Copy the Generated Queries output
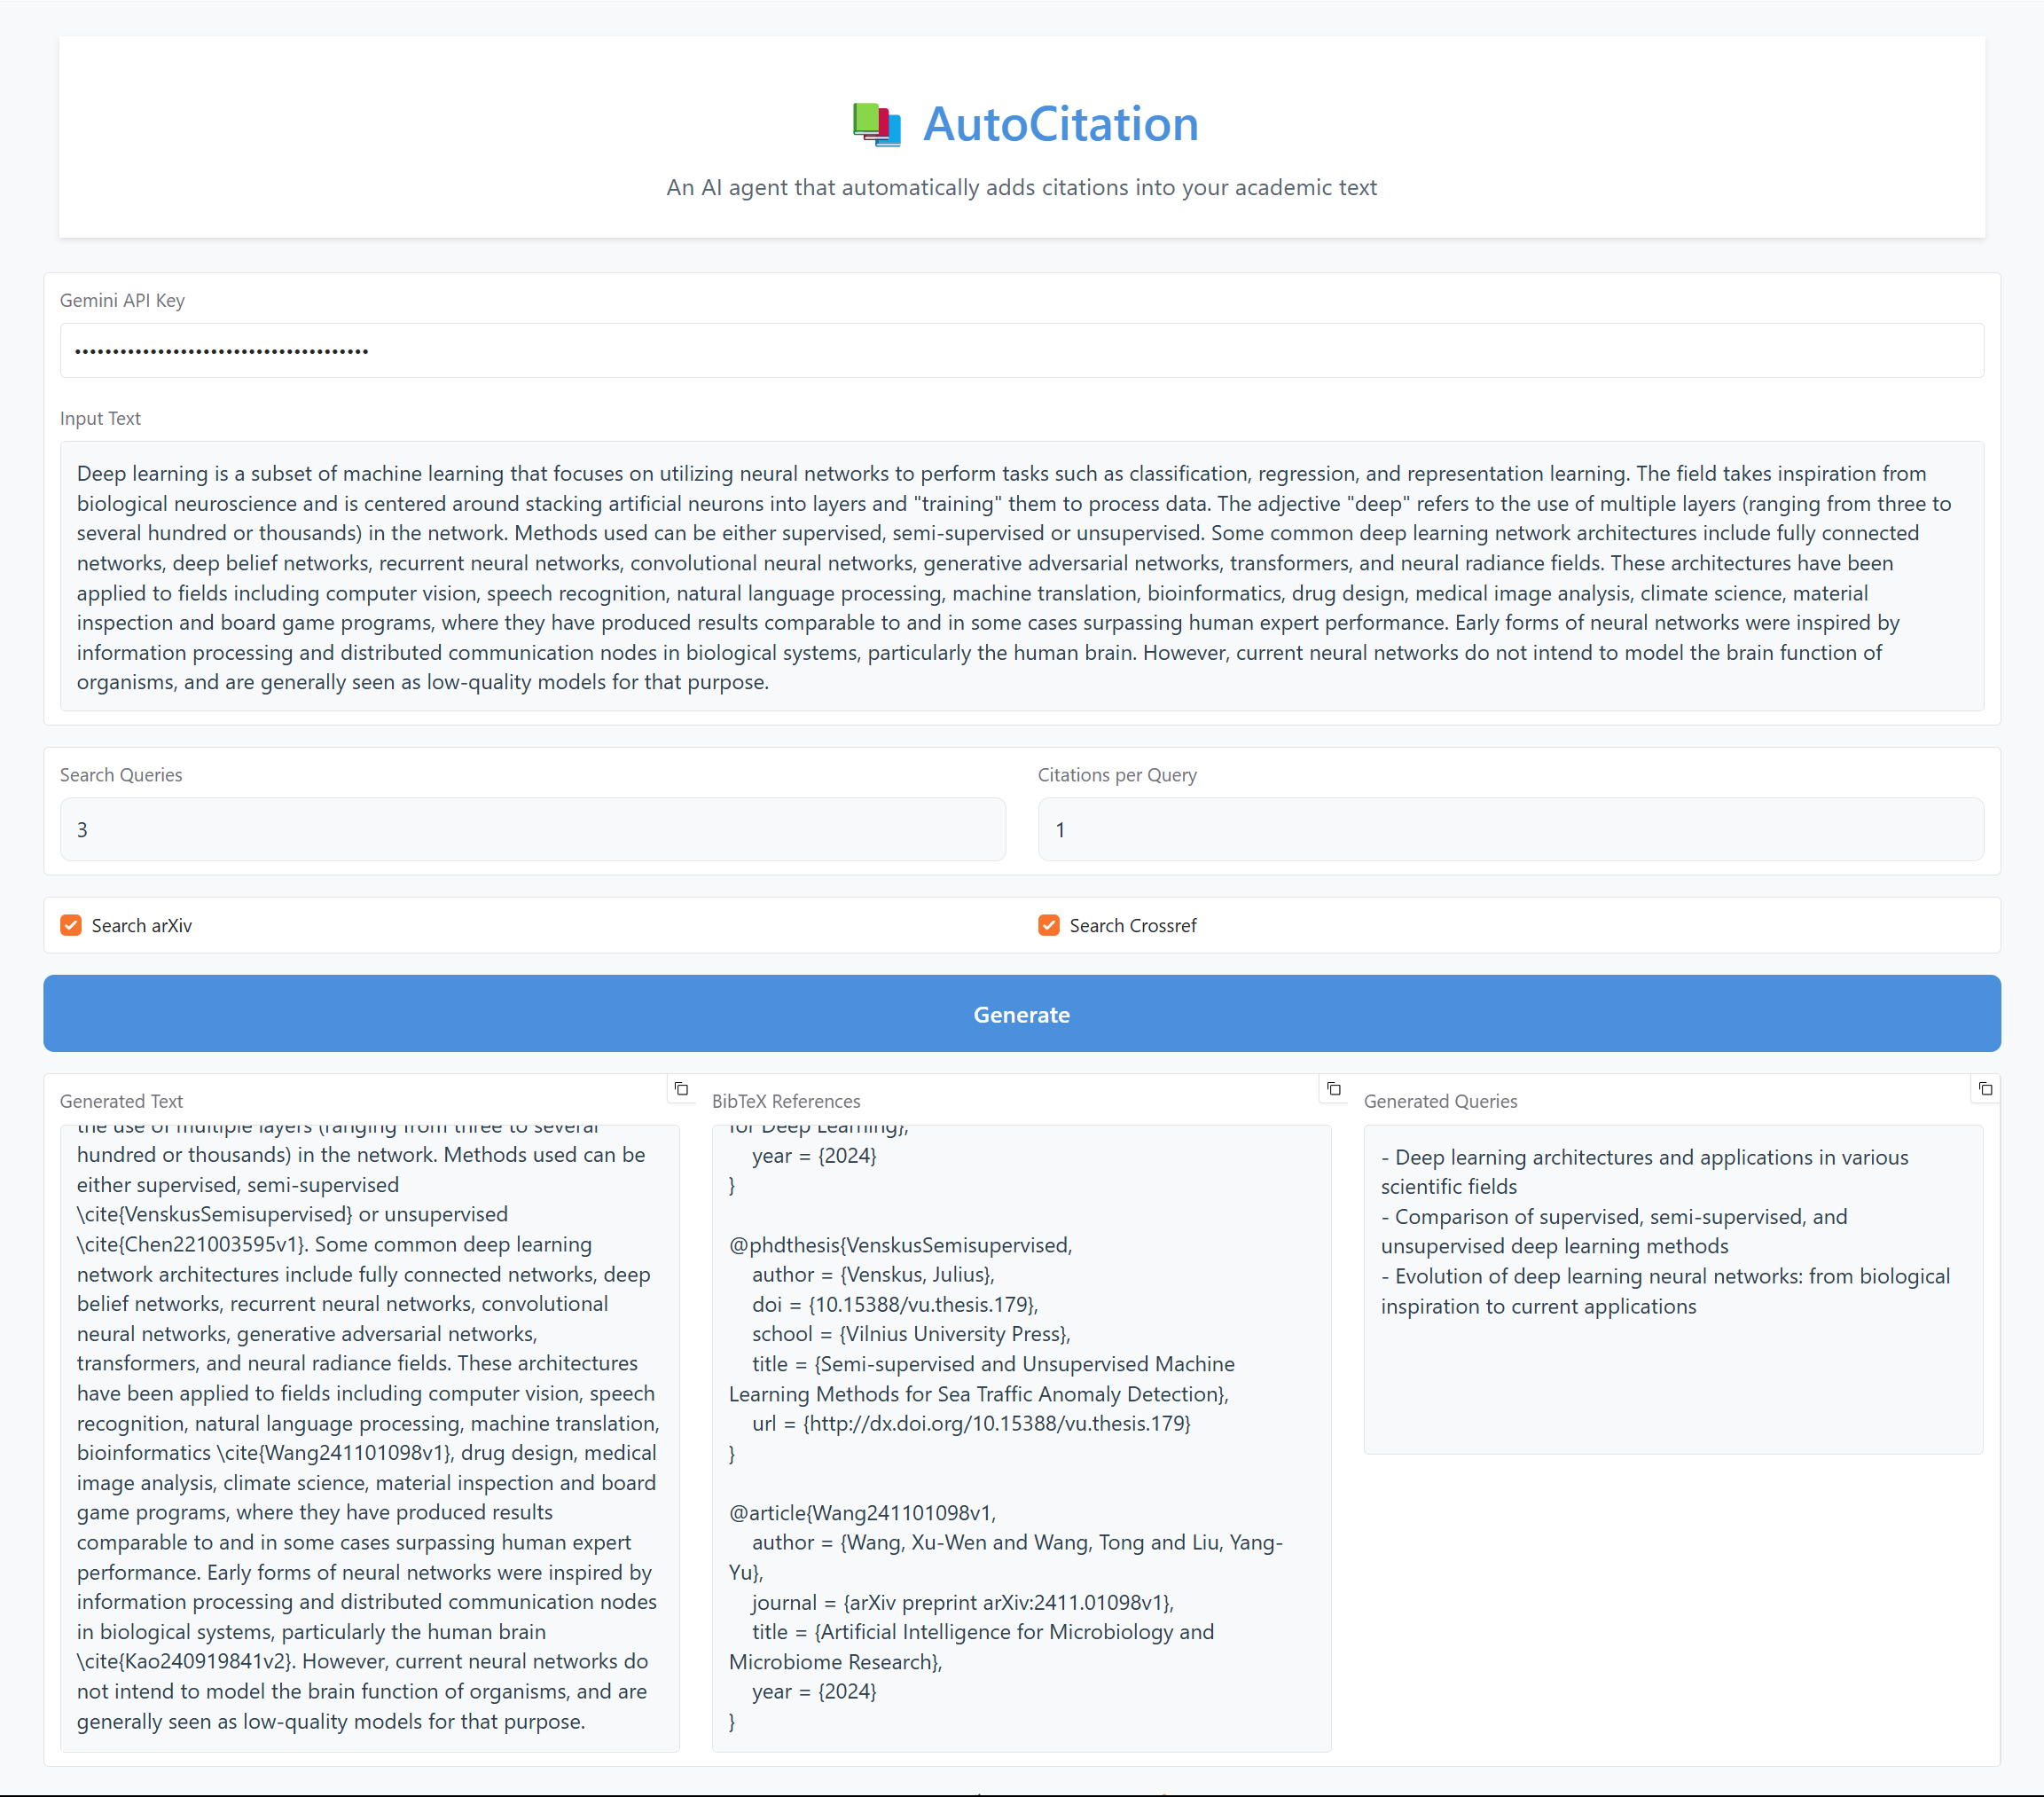The image size is (2044, 1797). (1985, 1089)
